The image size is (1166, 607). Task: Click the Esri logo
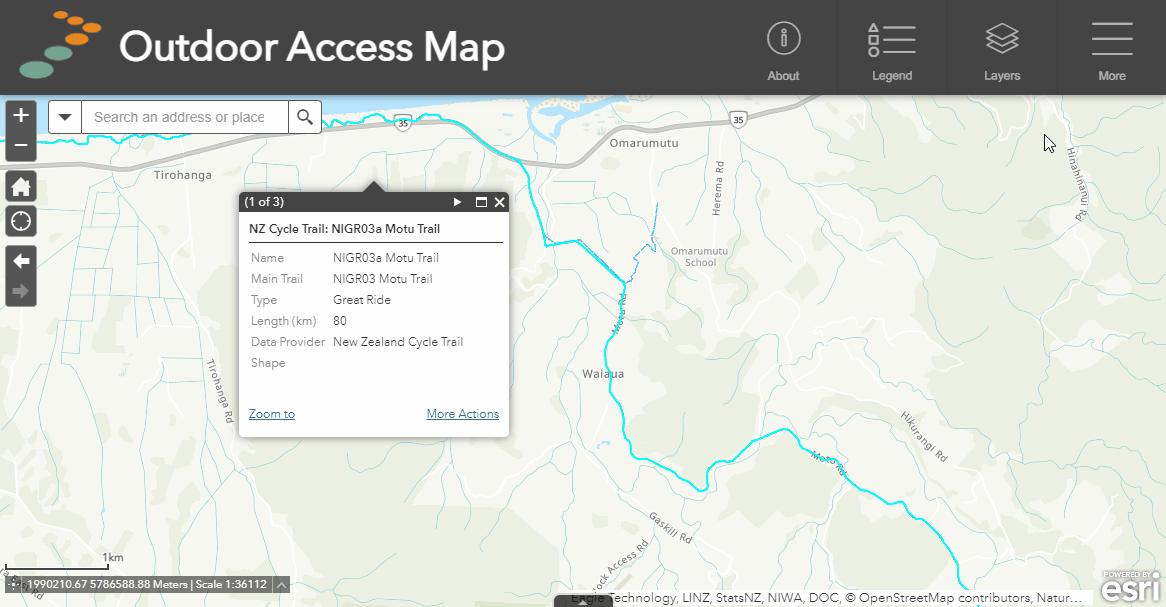point(1130,586)
